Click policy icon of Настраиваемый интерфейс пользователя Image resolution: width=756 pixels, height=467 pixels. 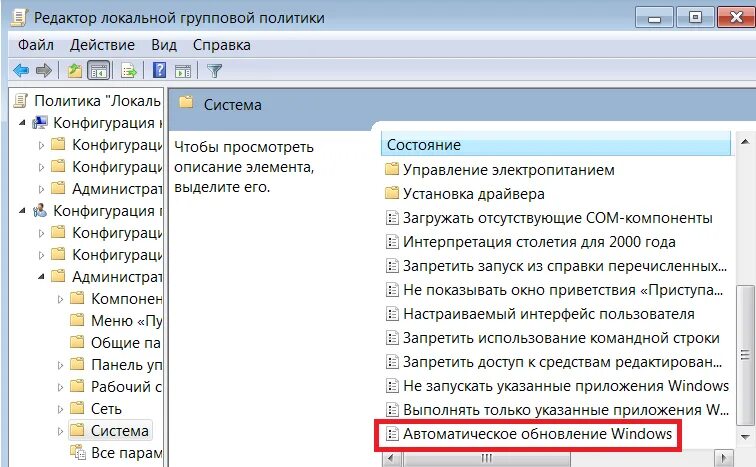(x=392, y=314)
